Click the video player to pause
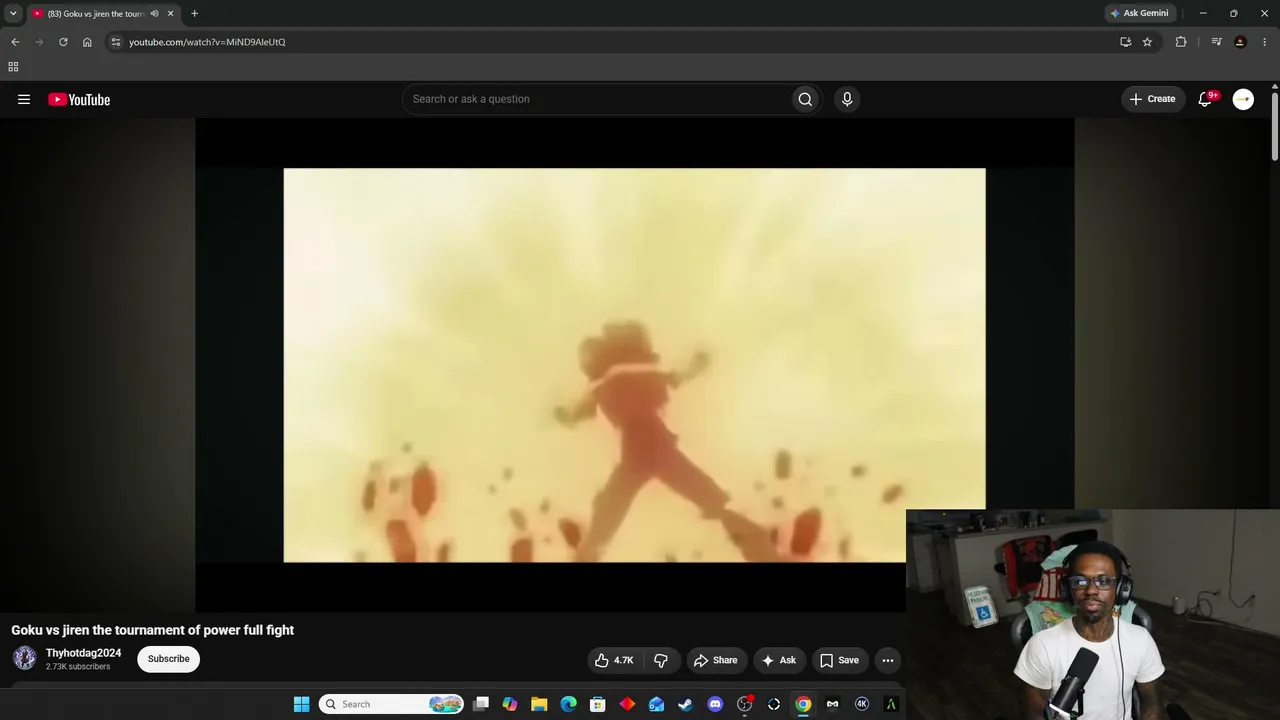 coord(634,365)
